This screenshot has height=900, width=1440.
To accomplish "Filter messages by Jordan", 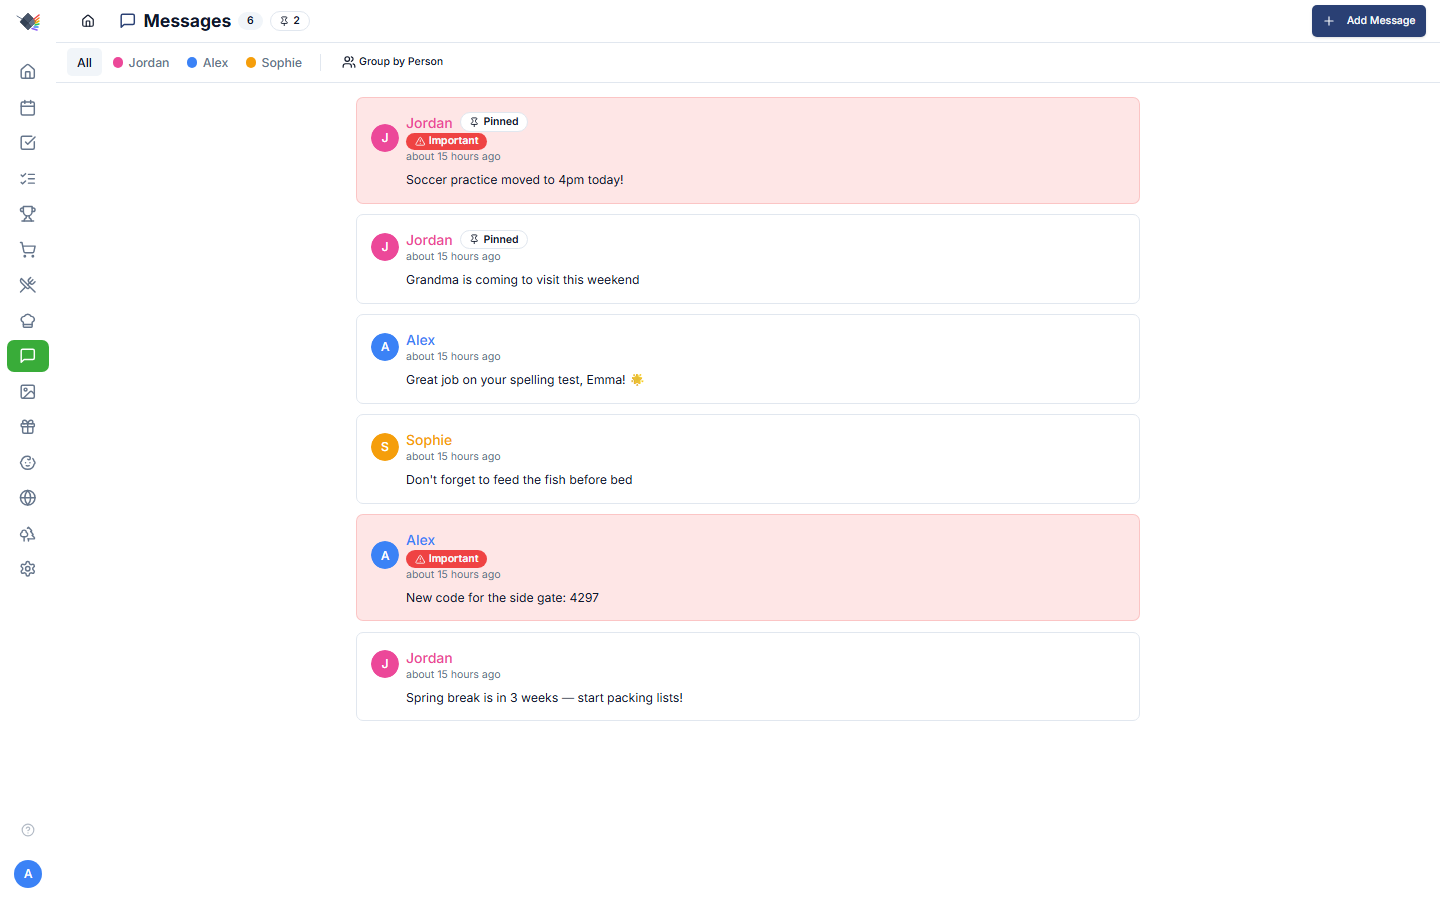I will click(141, 62).
